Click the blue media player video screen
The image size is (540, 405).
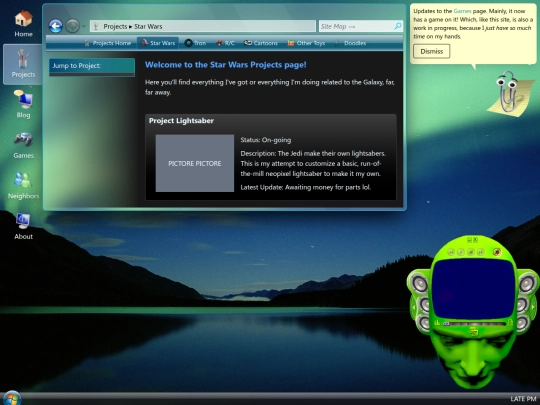click(x=473, y=289)
